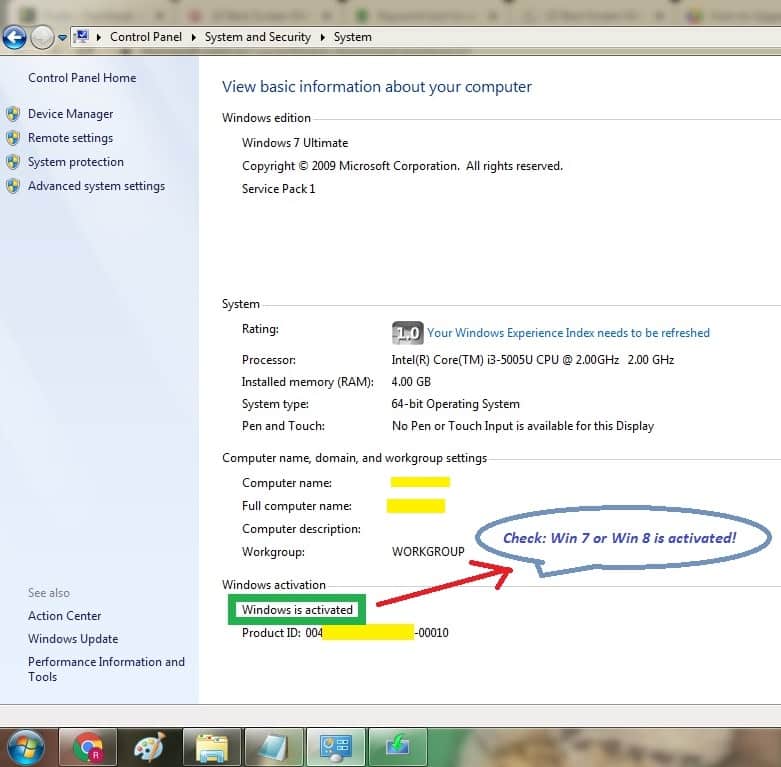Click the View basic information heading
The height and width of the screenshot is (767, 781).
[x=377, y=87]
